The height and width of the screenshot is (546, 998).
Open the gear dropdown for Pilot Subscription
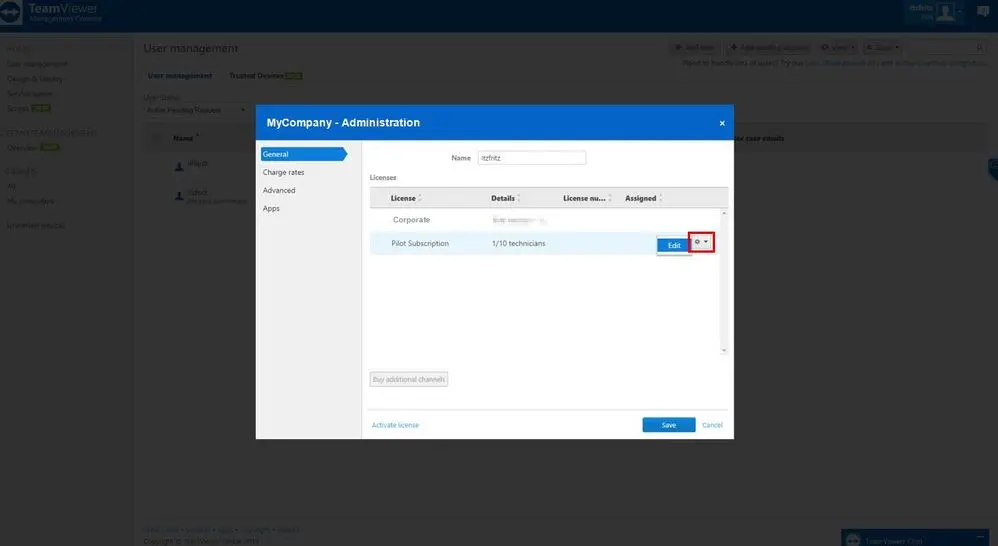coord(701,242)
